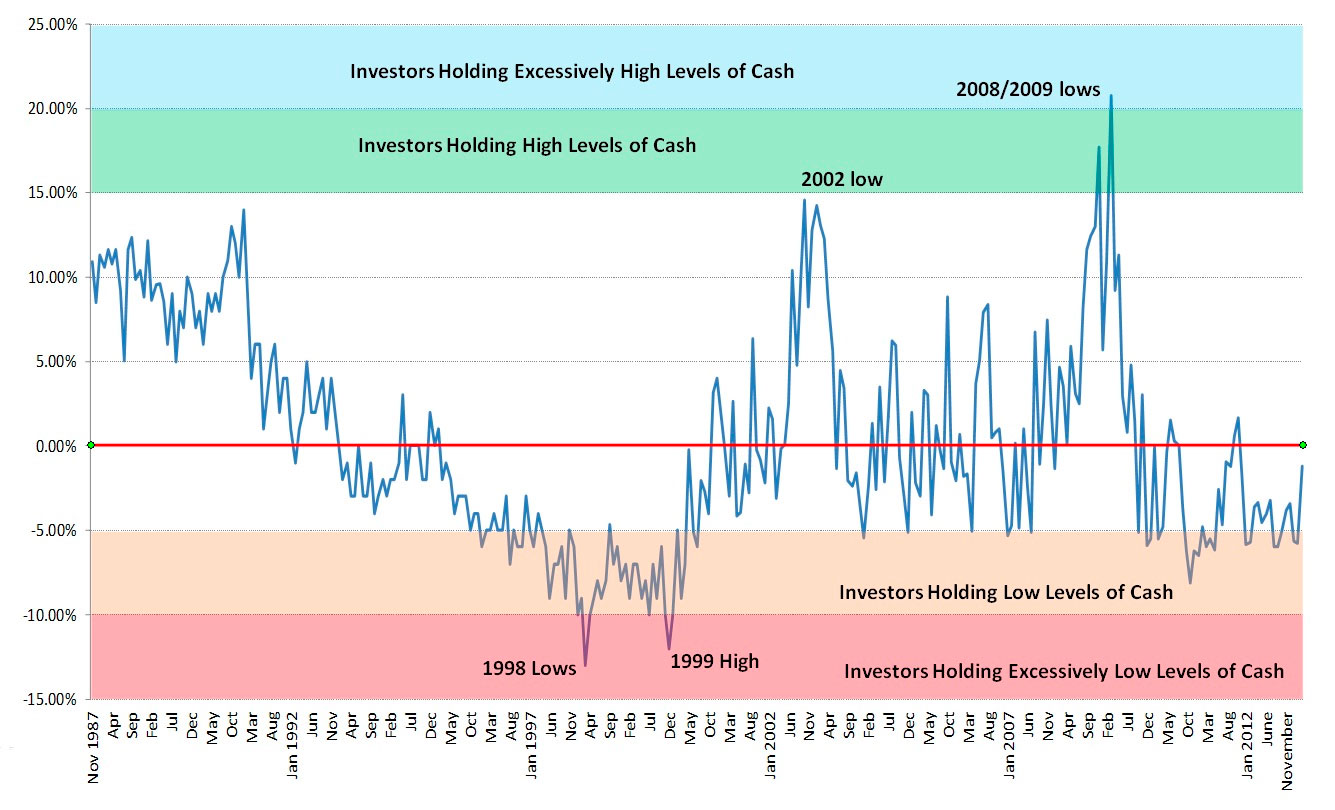The width and height of the screenshot is (1335, 810).
Task: Click "Investors Holding Excessively High Levels of Cash" text
Action: coord(571,71)
